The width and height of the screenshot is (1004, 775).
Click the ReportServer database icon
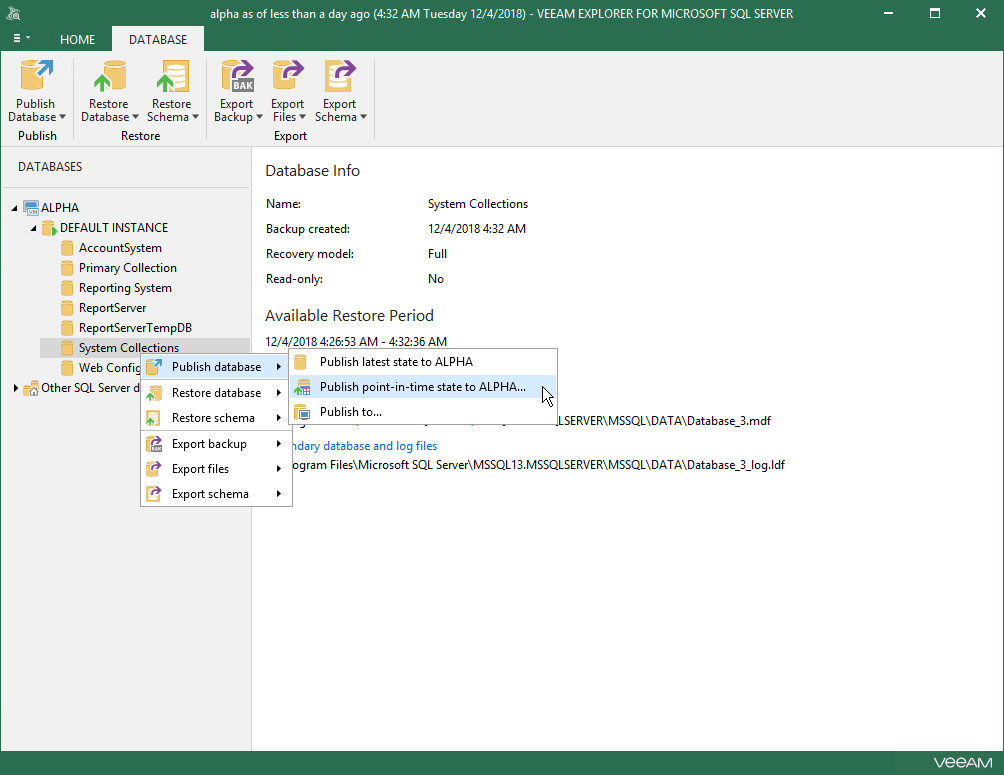67,308
